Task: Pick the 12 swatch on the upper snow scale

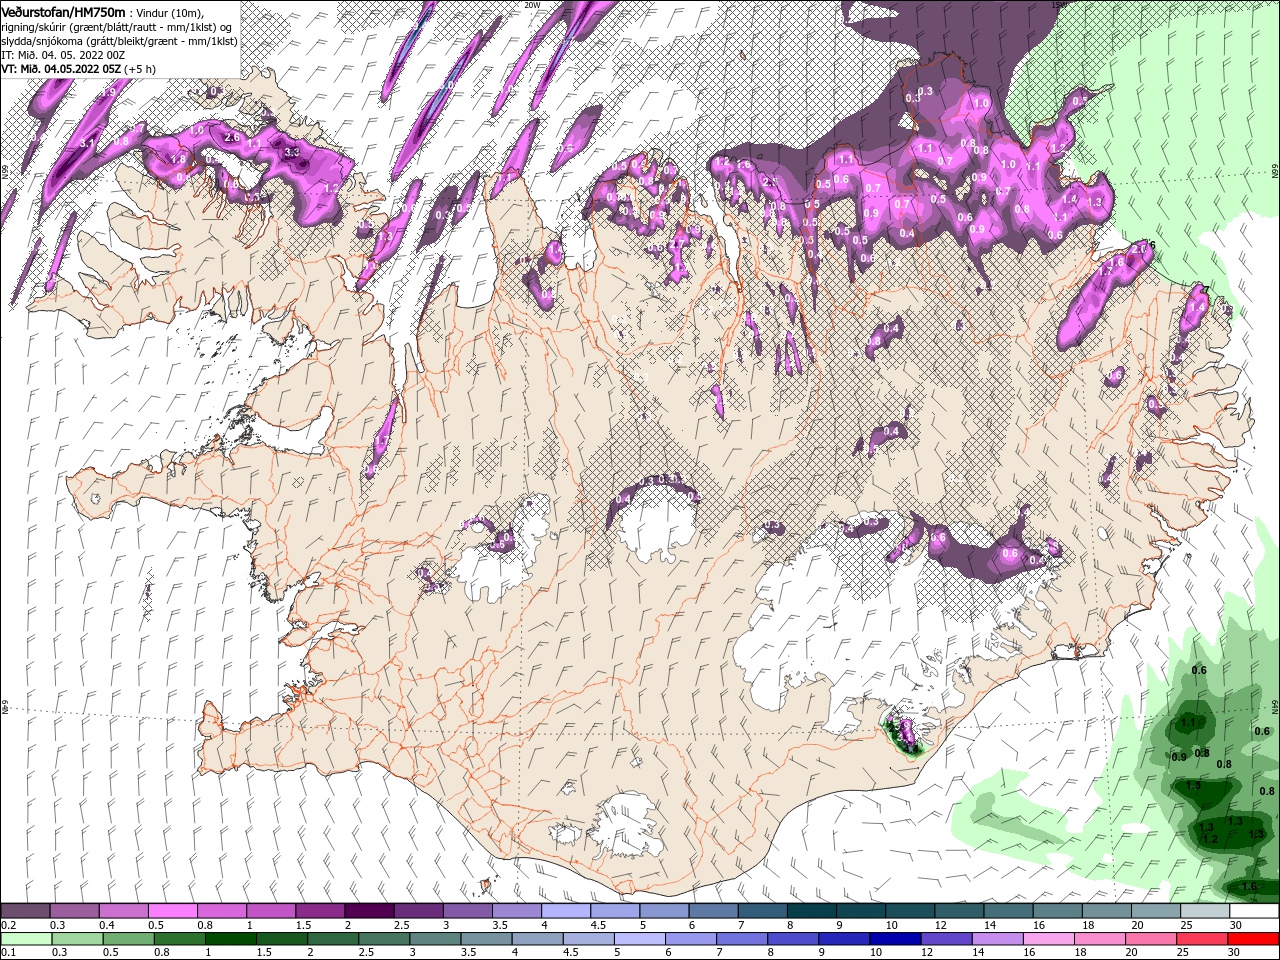Action: pyautogui.click(x=958, y=911)
